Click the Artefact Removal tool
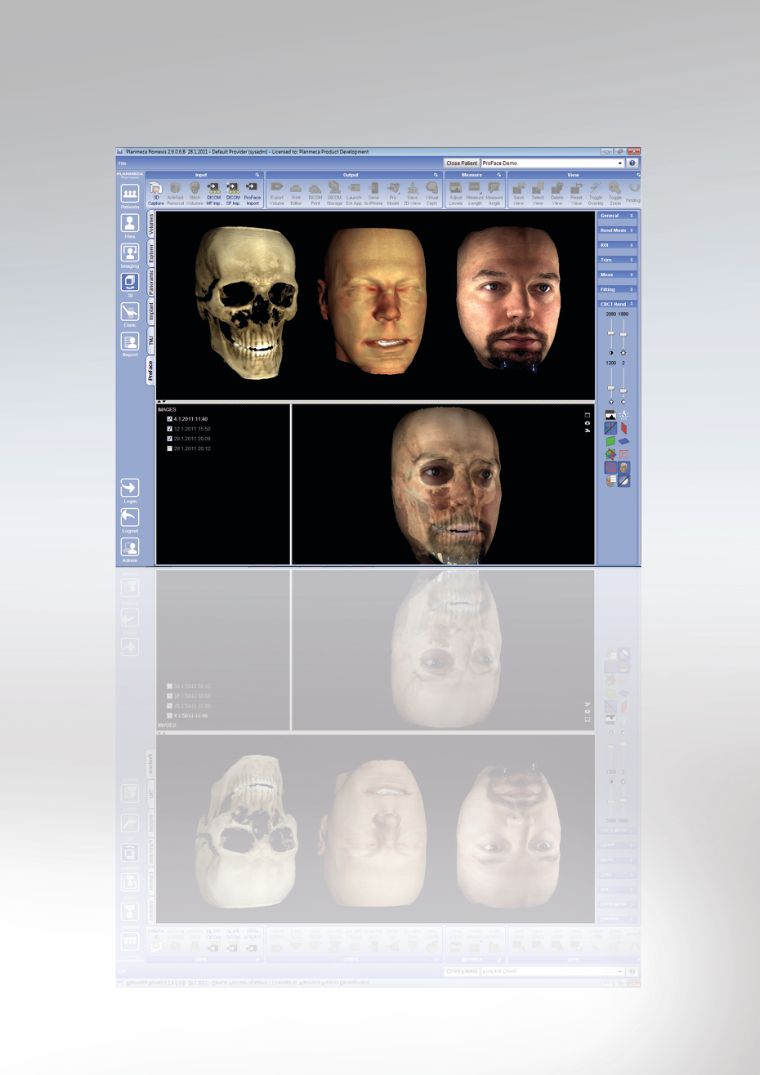This screenshot has height=1075, width=760. point(175,193)
